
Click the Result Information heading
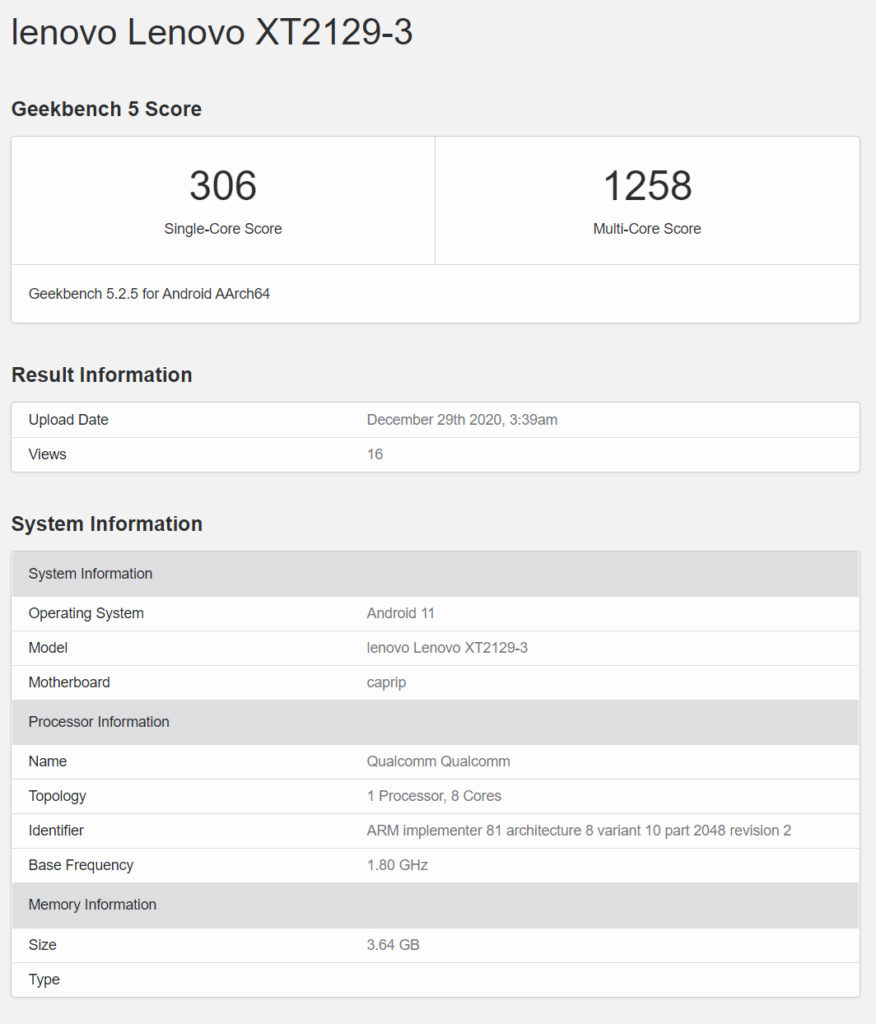pyautogui.click(x=101, y=375)
